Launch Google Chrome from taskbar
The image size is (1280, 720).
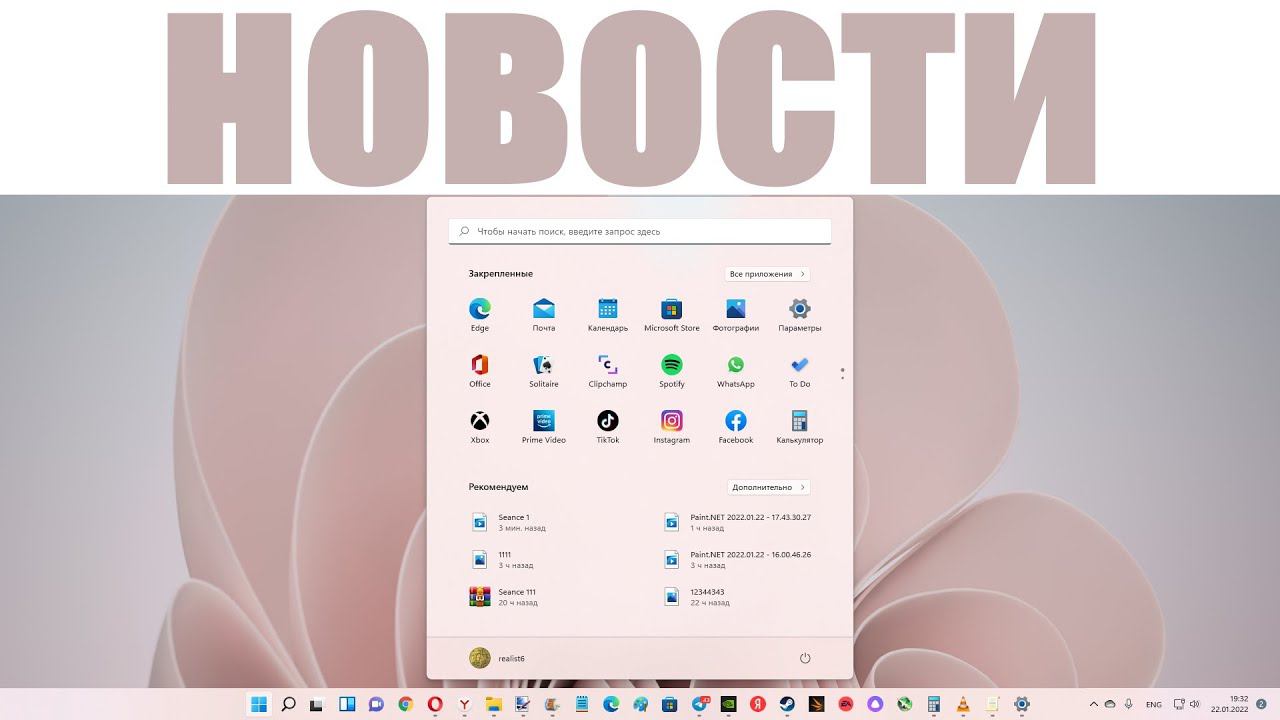pos(405,704)
